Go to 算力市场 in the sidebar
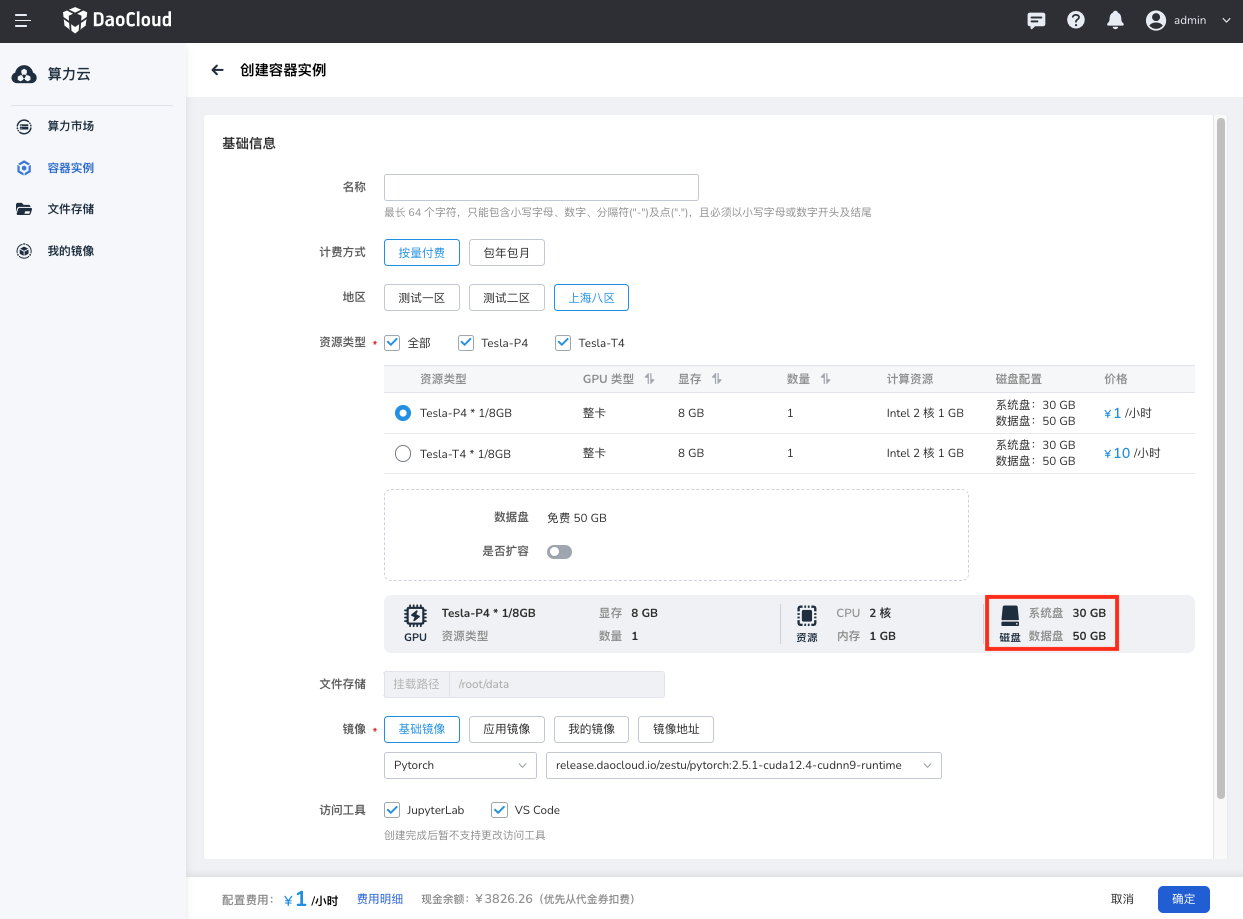Viewport: 1243px width, 919px height. [x=70, y=126]
